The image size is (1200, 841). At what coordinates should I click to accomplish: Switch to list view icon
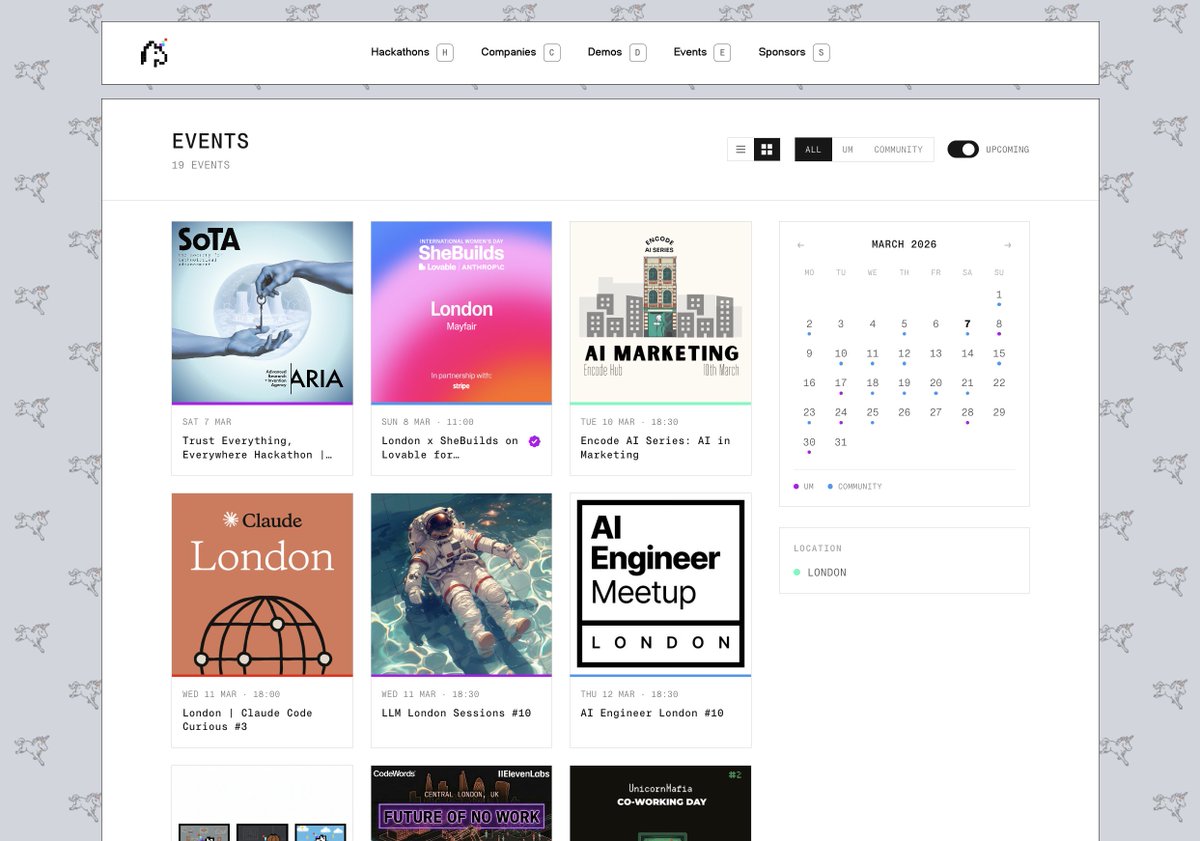pyautogui.click(x=741, y=149)
